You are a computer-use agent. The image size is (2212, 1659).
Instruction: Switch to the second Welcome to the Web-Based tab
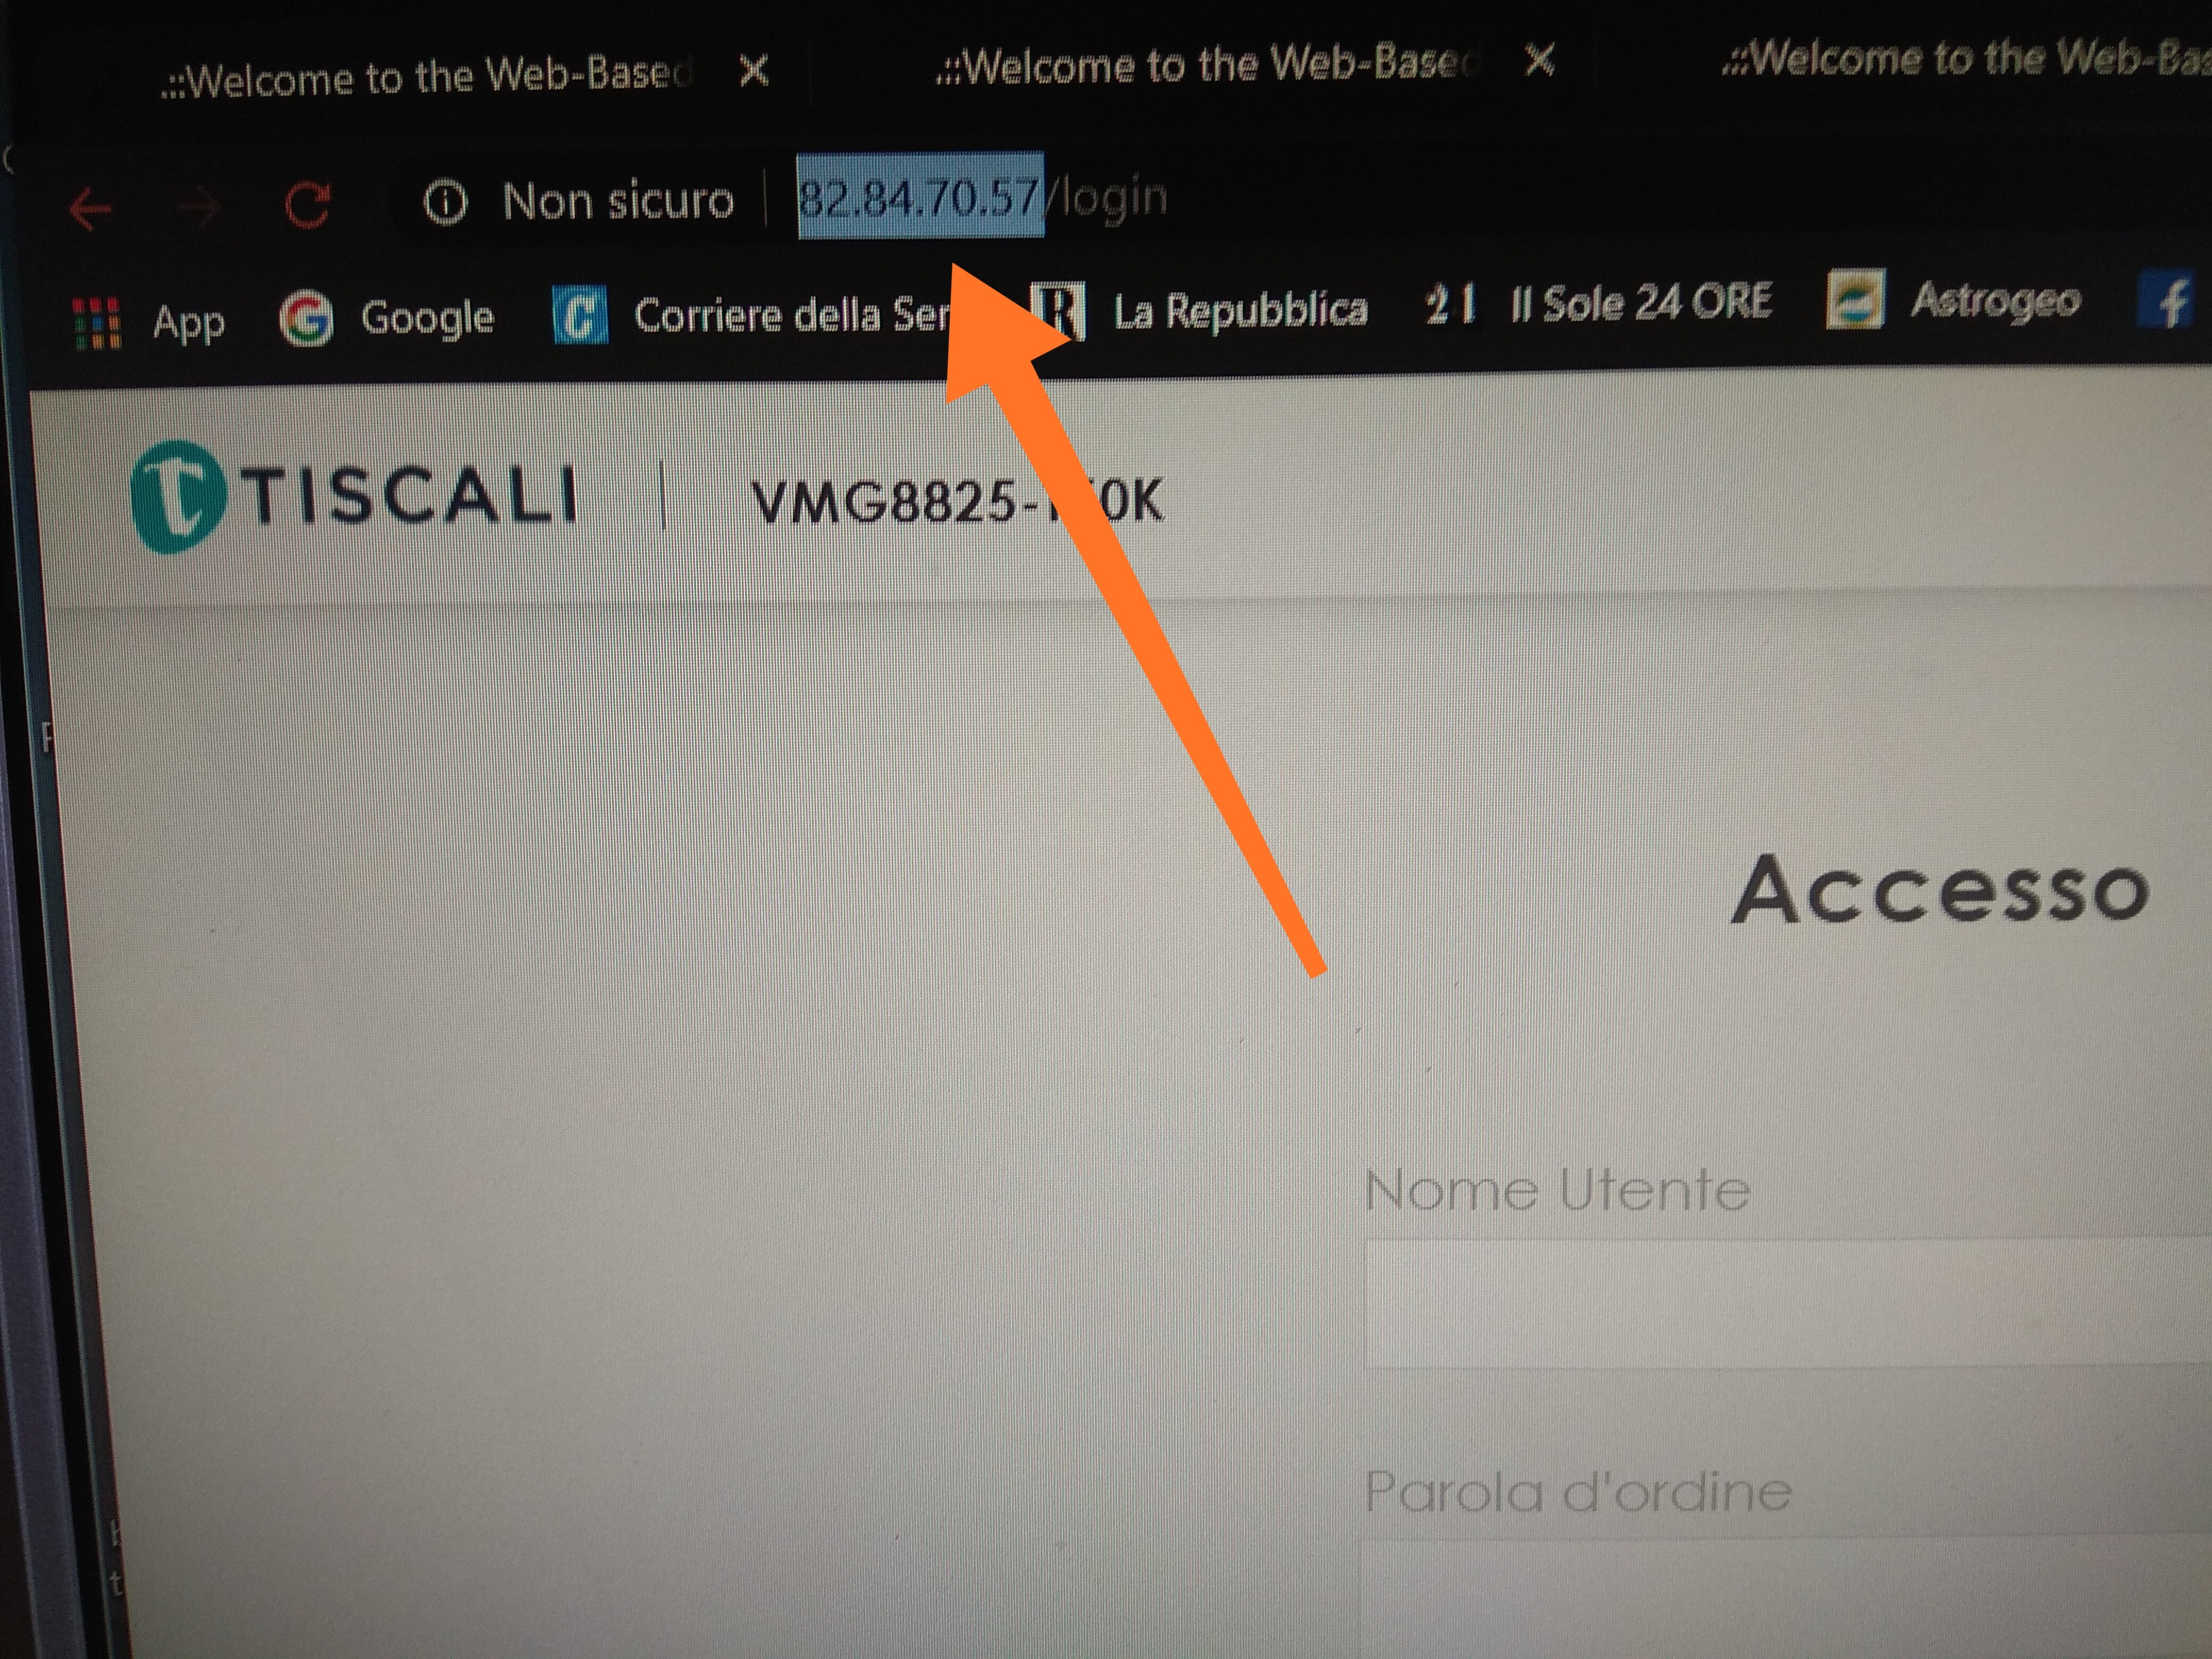pyautogui.click(x=1205, y=64)
